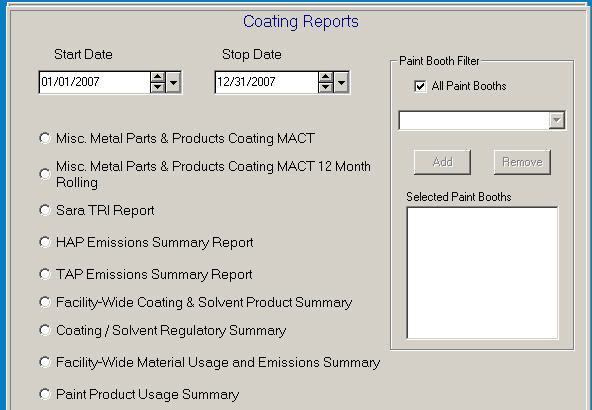Open the Stop Date calendar dropdown
Screen dimensions: 592x410
pos(341,82)
